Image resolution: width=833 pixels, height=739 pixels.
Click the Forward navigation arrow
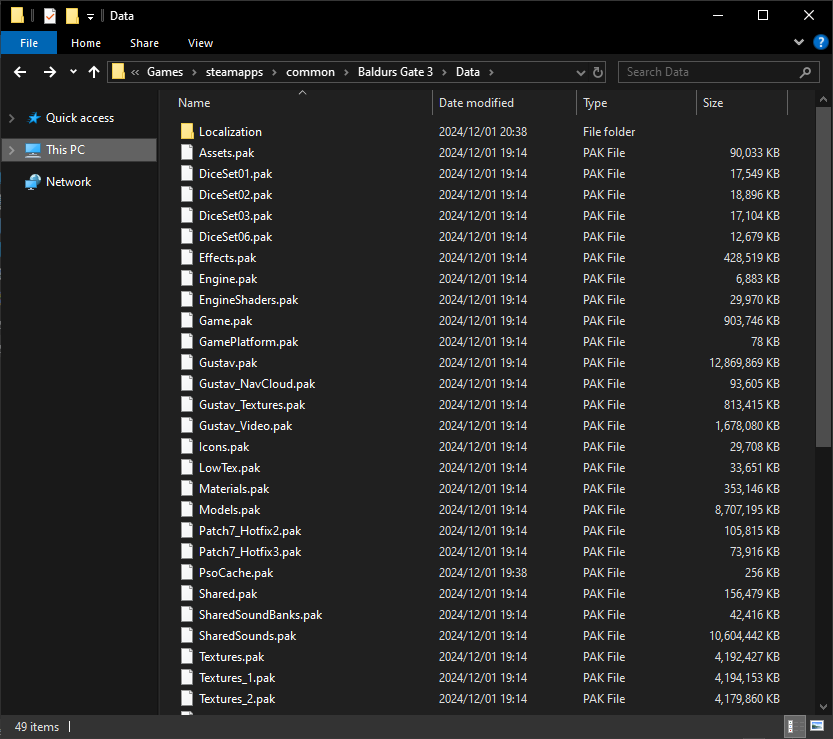pos(49,72)
